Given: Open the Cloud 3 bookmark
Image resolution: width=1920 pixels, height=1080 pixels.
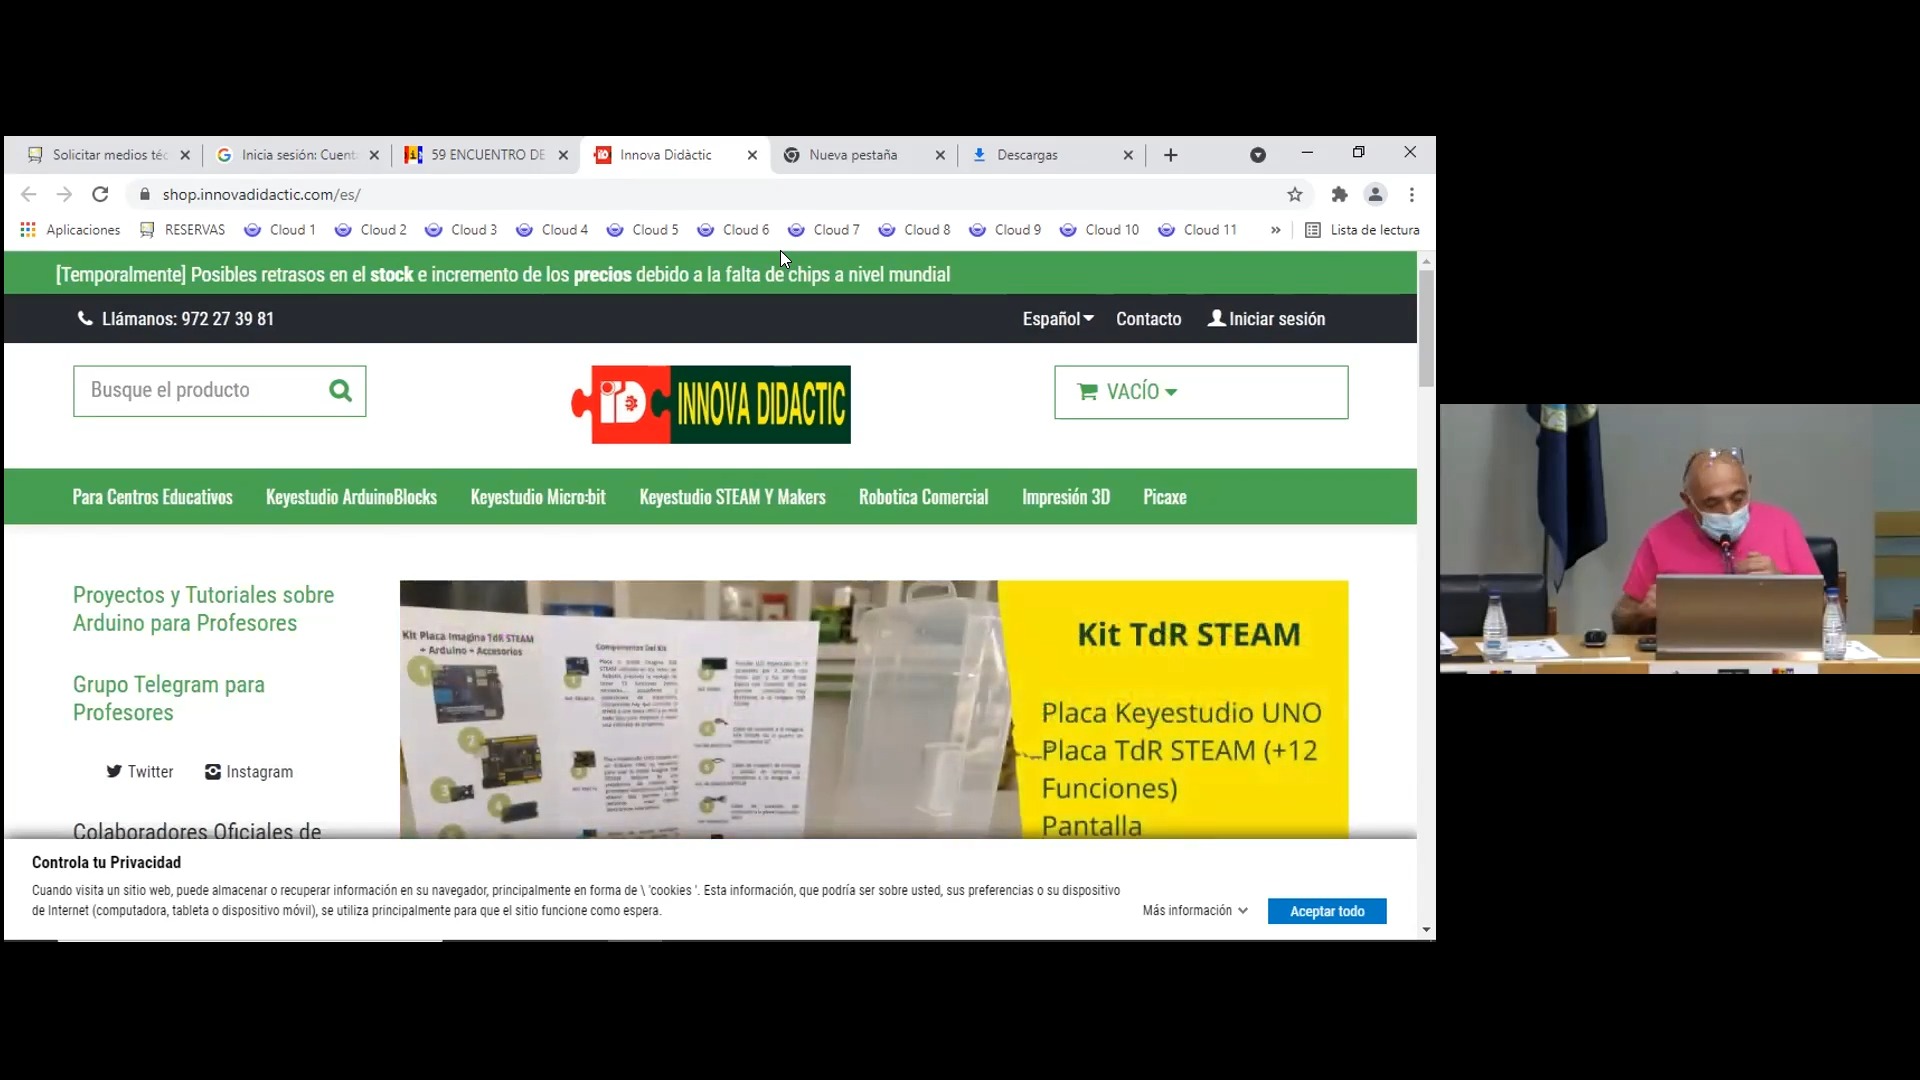Looking at the screenshot, I should click(461, 230).
